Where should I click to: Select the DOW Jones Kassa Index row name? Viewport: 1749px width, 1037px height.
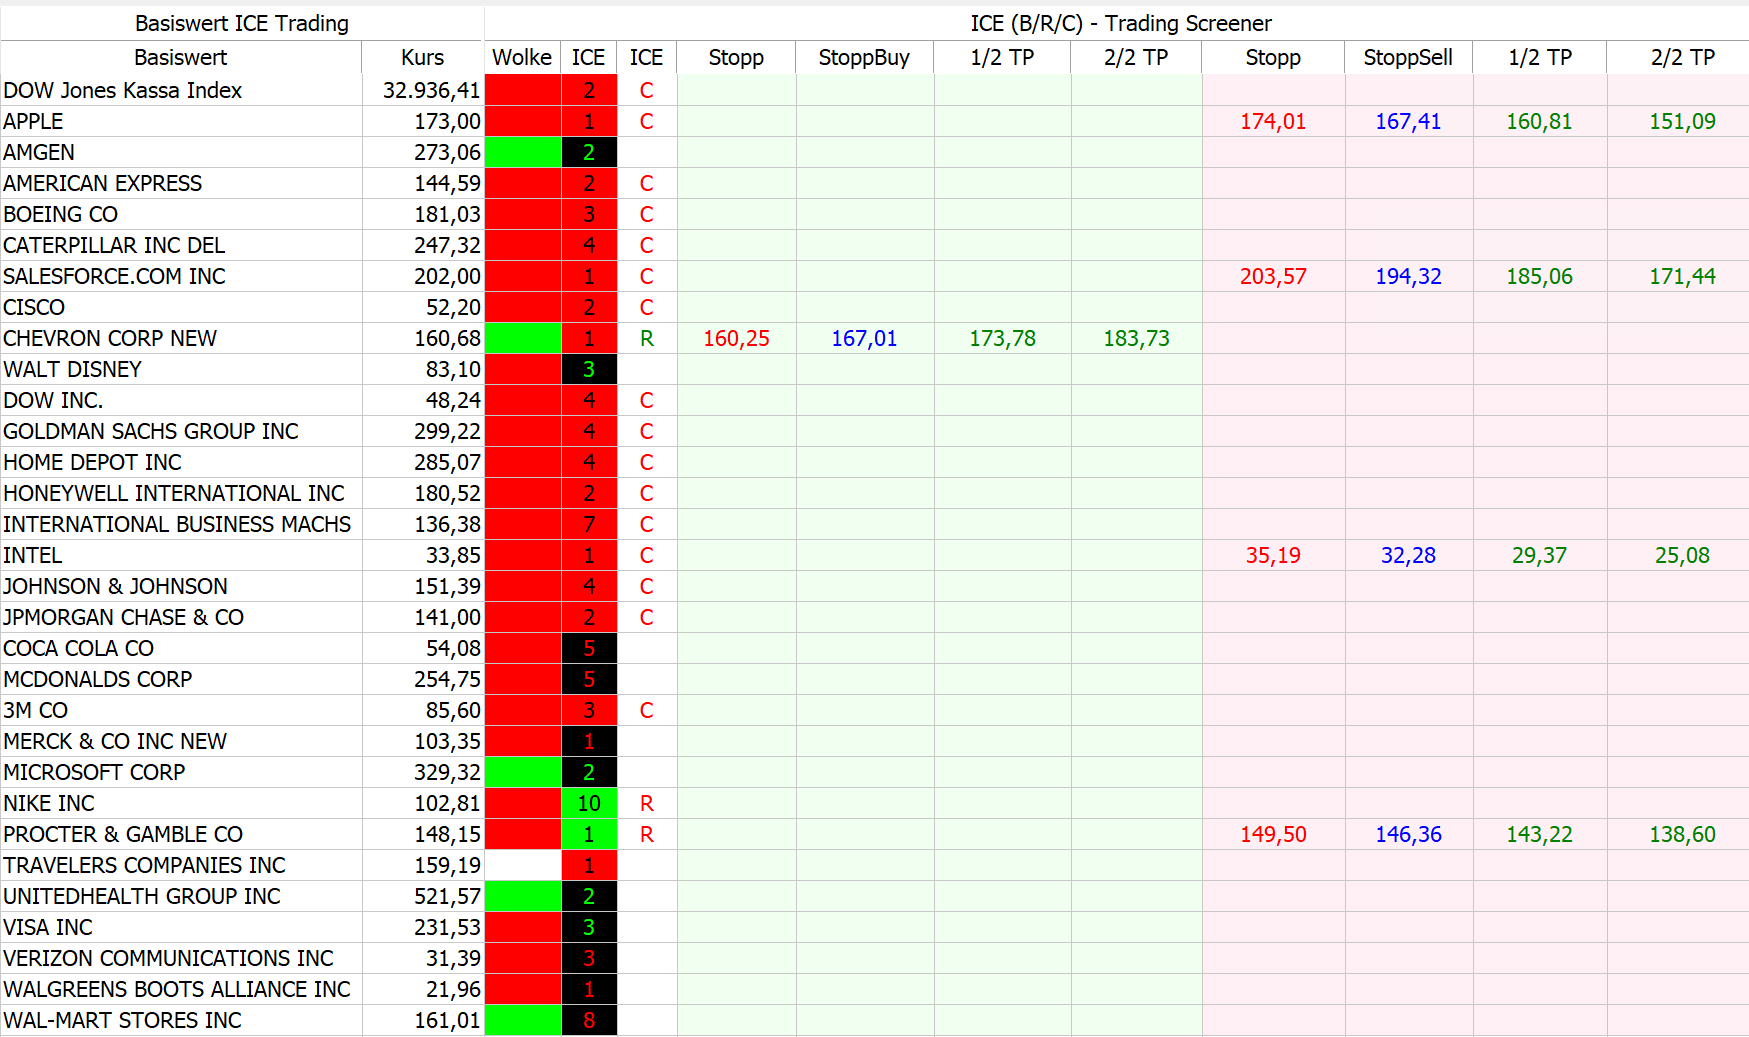pyautogui.click(x=123, y=90)
